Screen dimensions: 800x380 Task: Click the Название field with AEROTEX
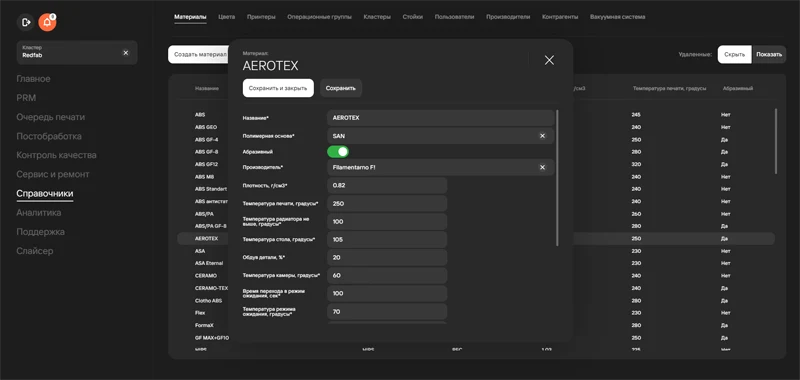coord(440,118)
